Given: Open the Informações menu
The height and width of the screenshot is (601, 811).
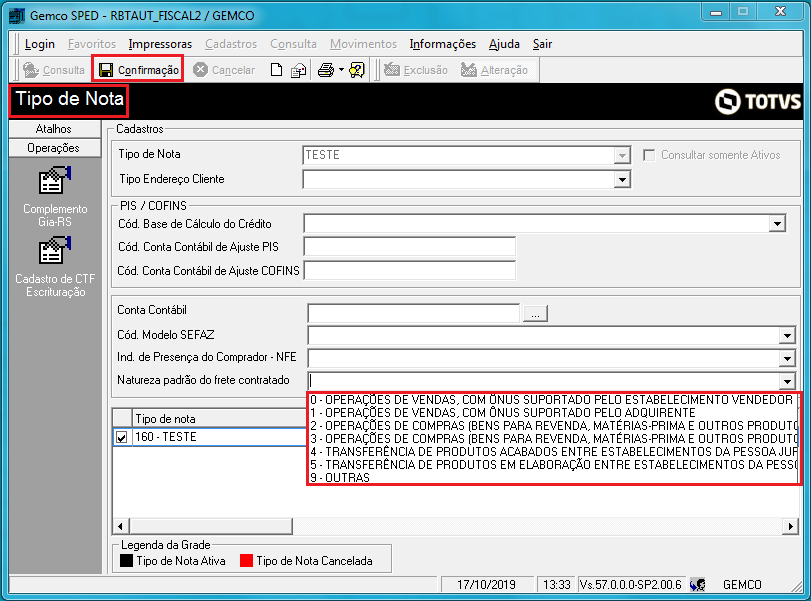Looking at the screenshot, I should (x=443, y=44).
